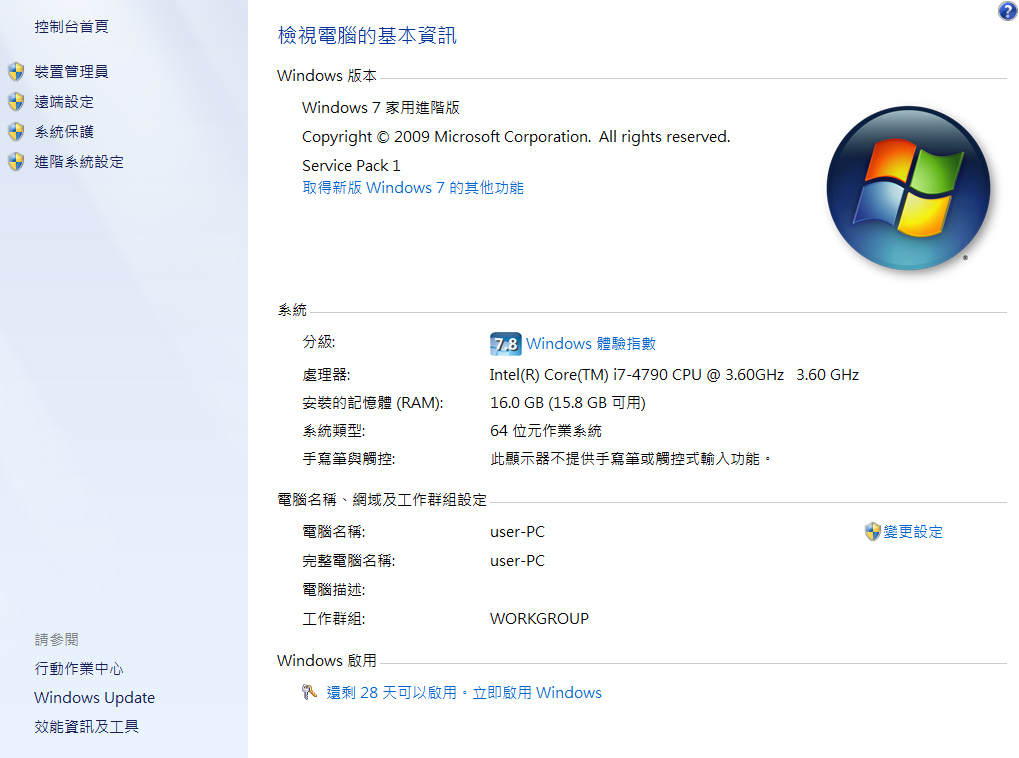Open 取得新版 Windows 7 的其他功能 link
Image resolution: width=1019 pixels, height=758 pixels.
[413, 188]
